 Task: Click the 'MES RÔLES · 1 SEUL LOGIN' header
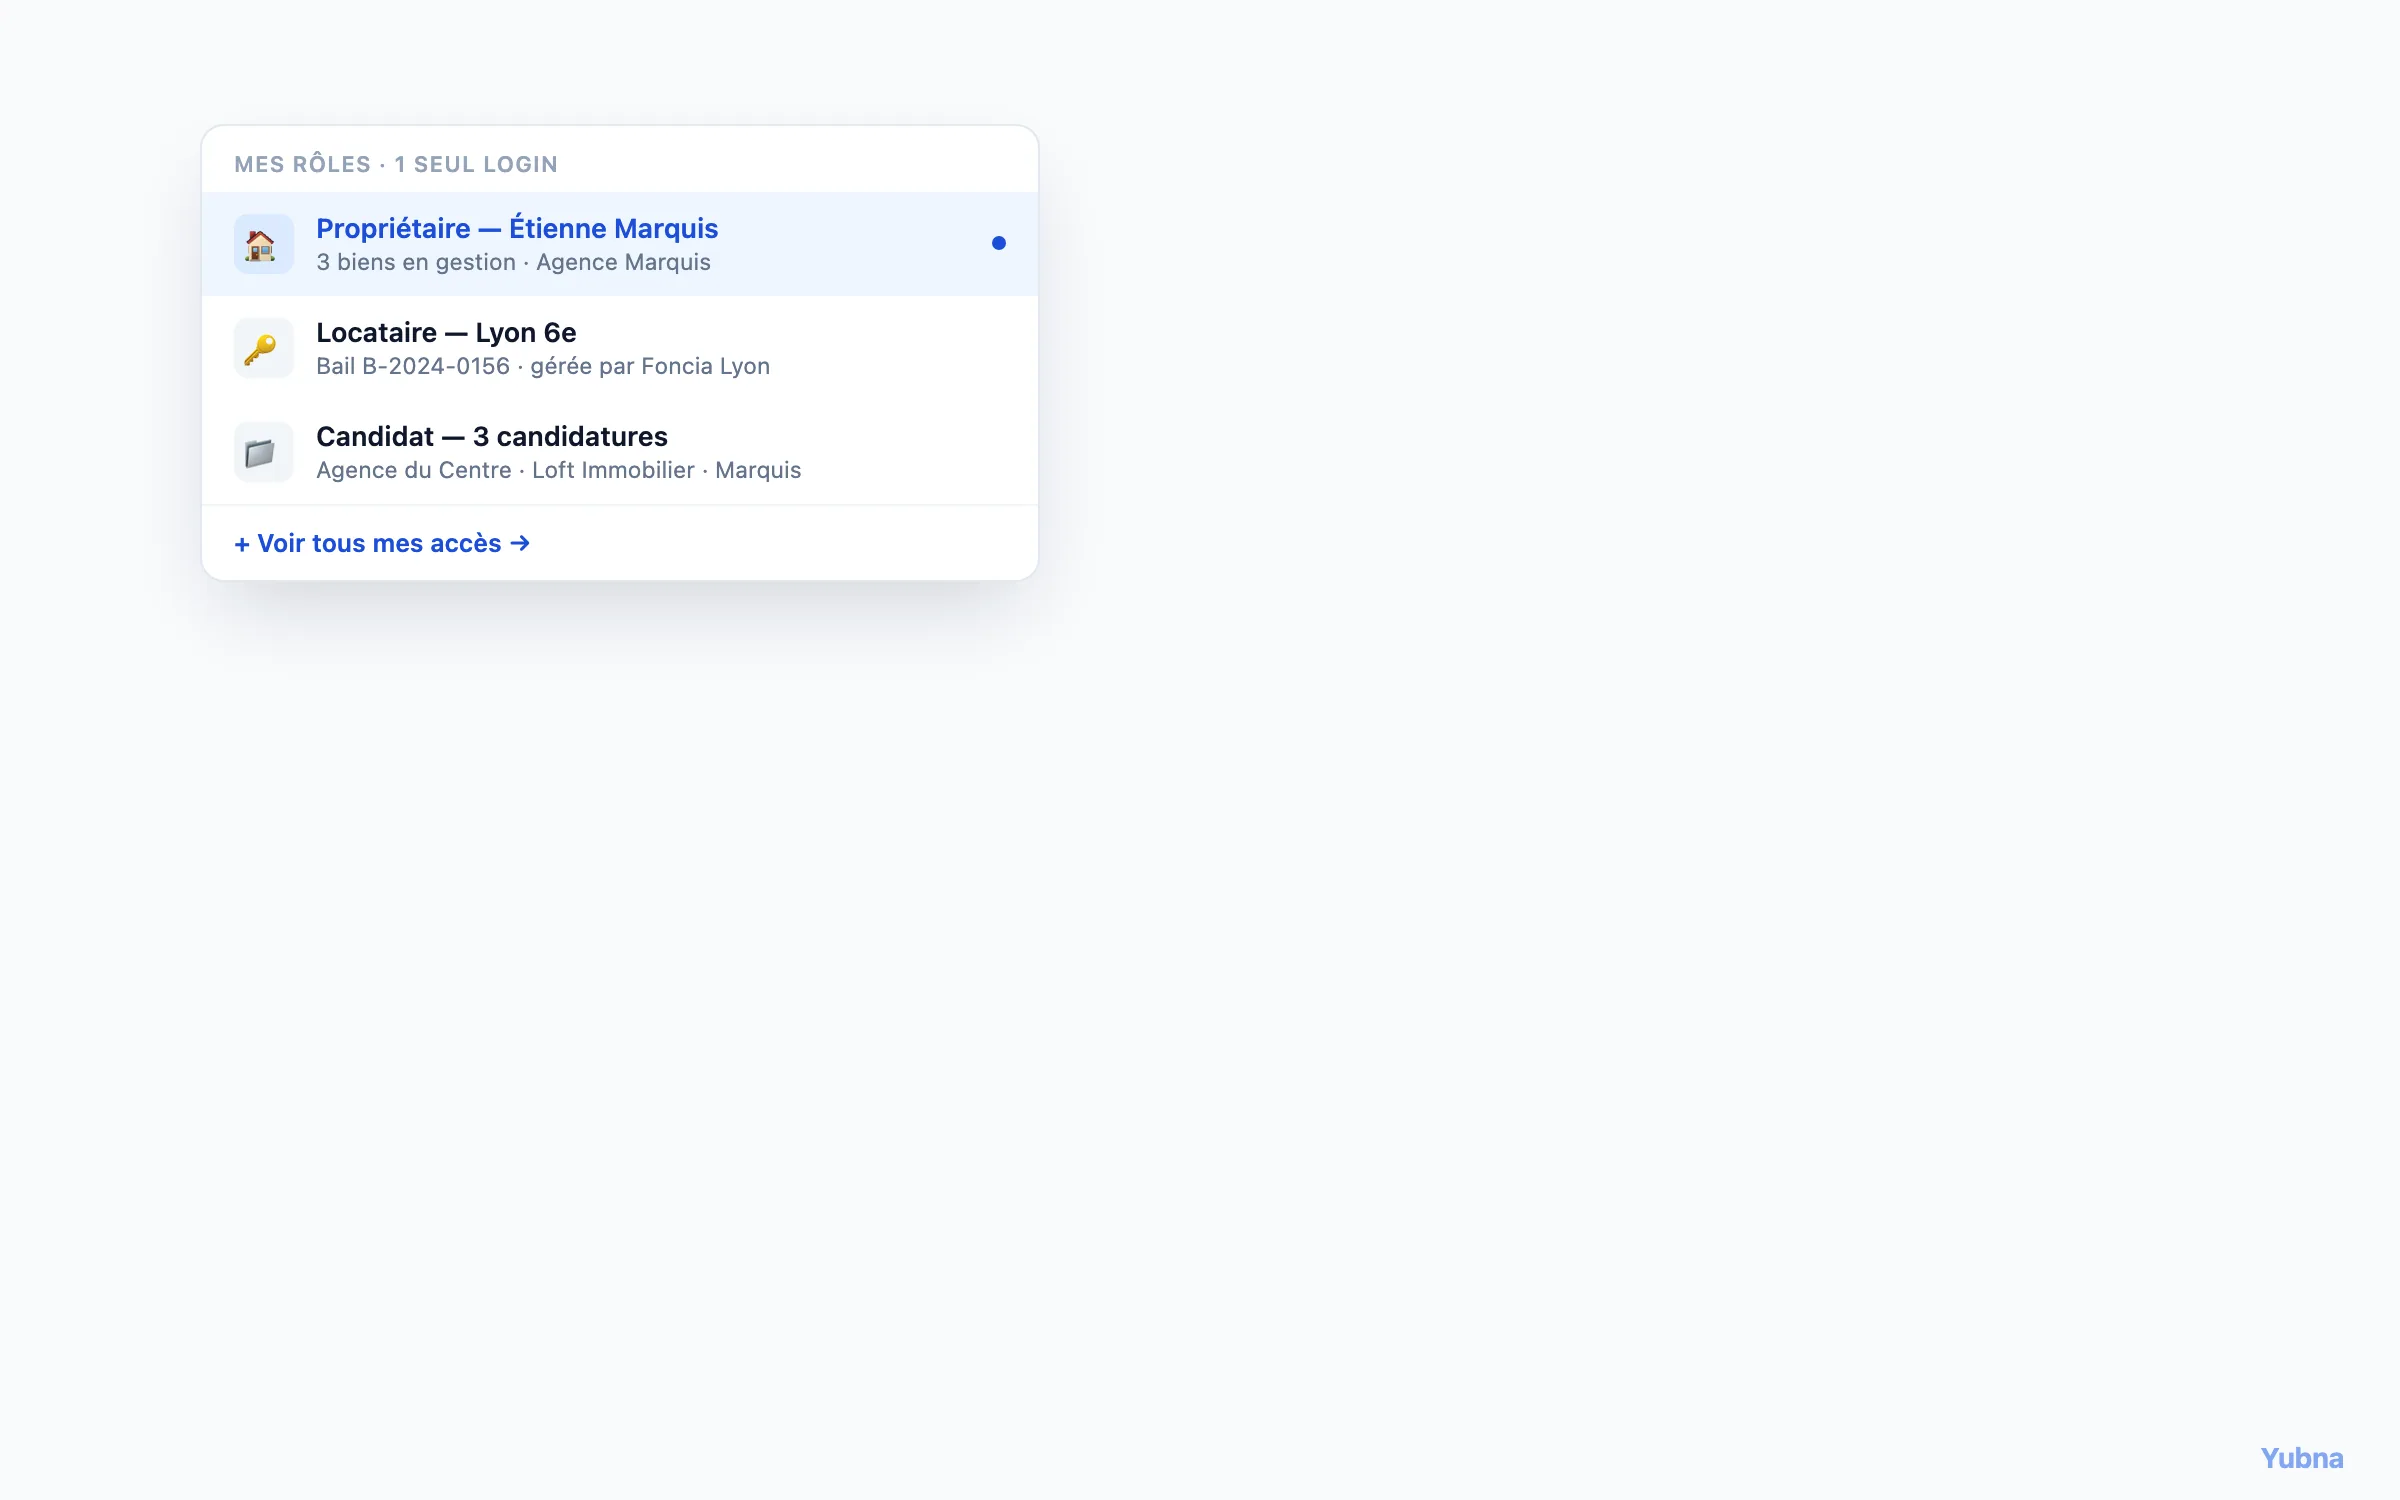(396, 165)
